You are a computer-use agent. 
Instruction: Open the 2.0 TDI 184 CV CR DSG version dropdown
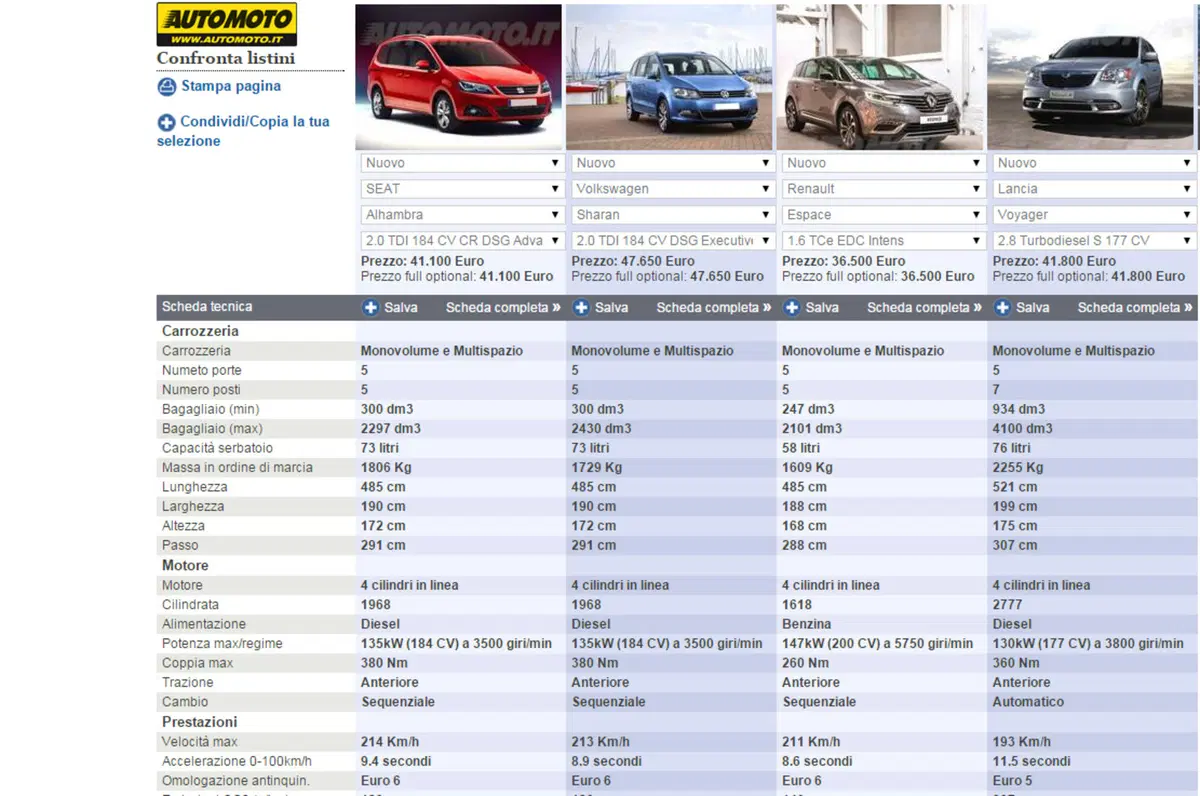point(463,241)
